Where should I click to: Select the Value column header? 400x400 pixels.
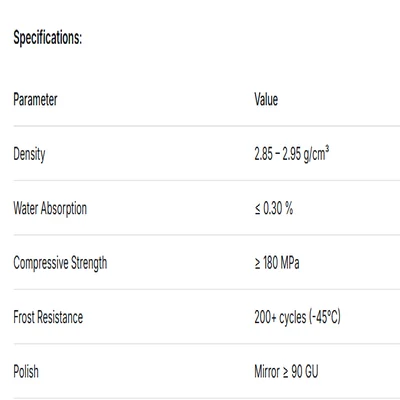(x=266, y=100)
